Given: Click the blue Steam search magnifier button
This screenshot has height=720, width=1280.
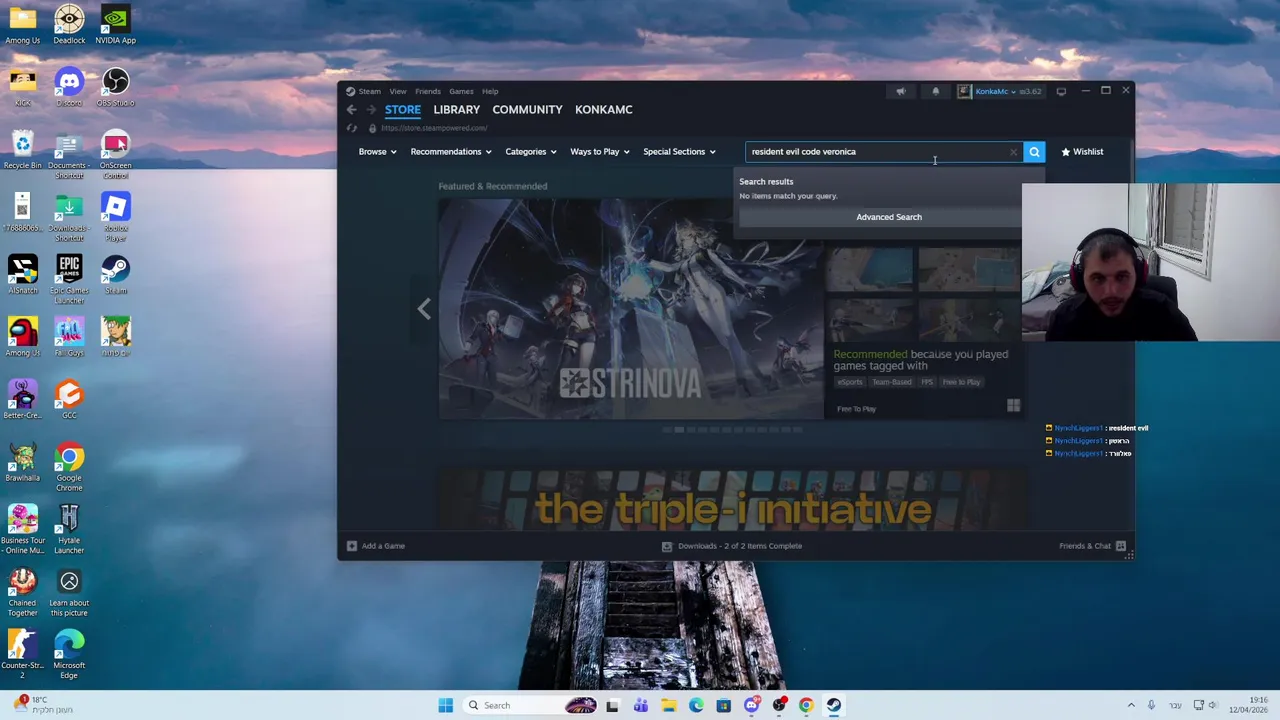Looking at the screenshot, I should click(1034, 152).
